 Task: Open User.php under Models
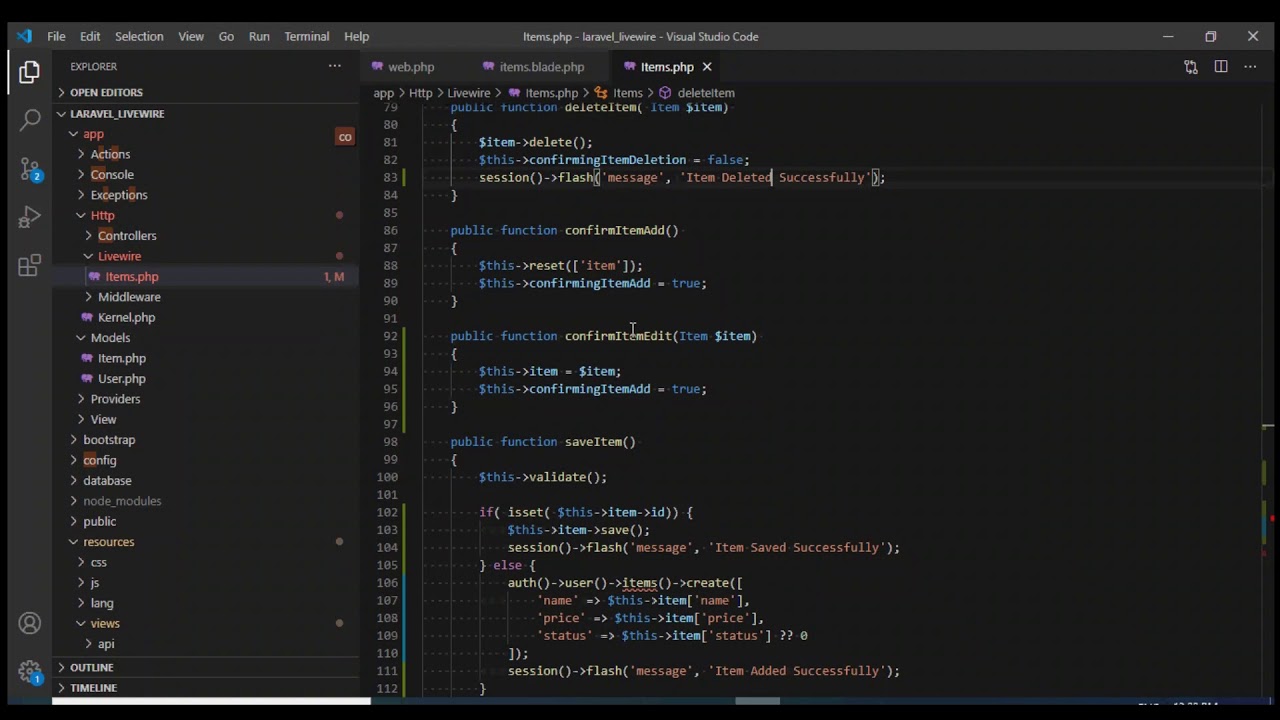pos(121,379)
